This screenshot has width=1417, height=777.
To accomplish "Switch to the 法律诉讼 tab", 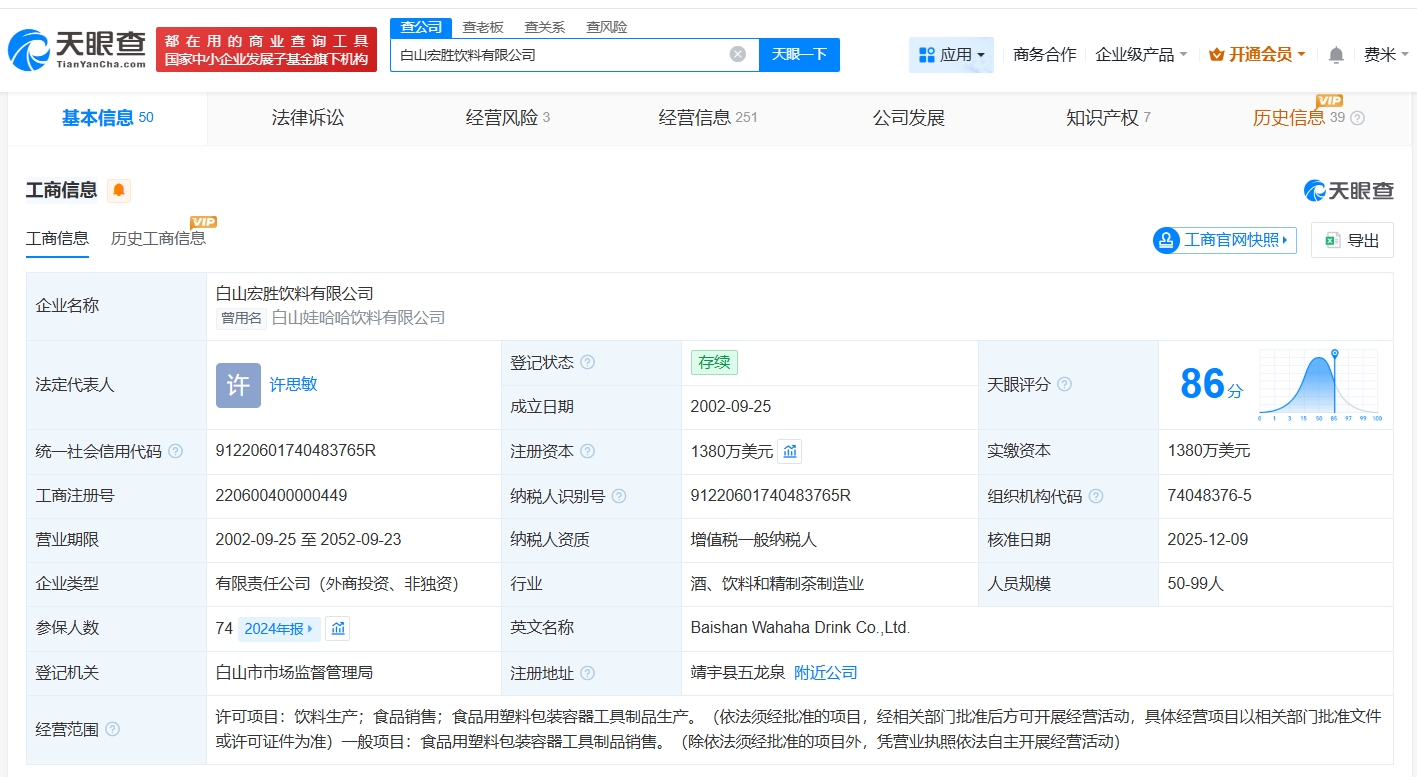I will pos(308,118).
